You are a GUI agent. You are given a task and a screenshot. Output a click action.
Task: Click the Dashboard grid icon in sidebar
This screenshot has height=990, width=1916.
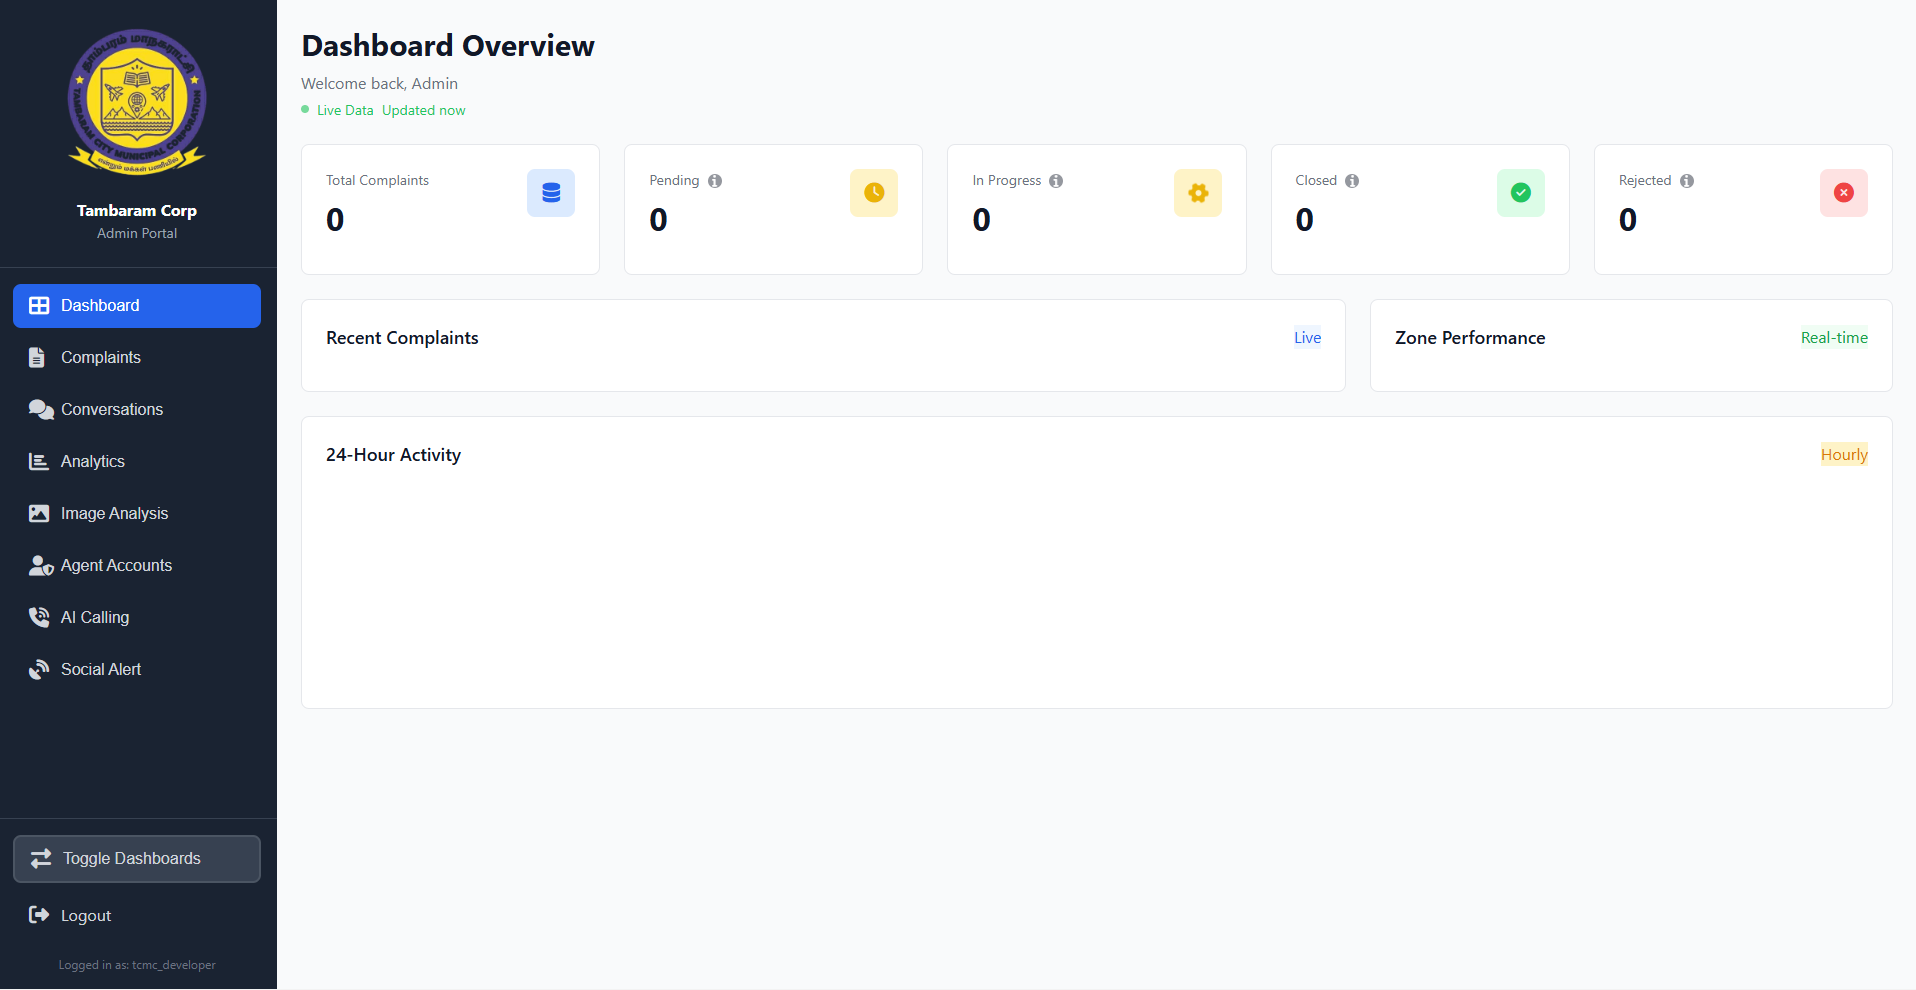(x=39, y=306)
